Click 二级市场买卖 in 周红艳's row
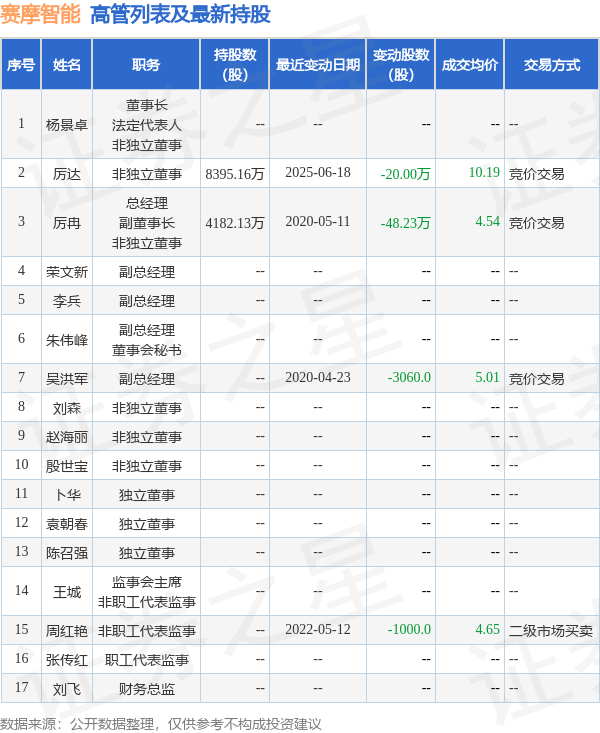Viewport: 600px width, 733px height. pos(550,631)
